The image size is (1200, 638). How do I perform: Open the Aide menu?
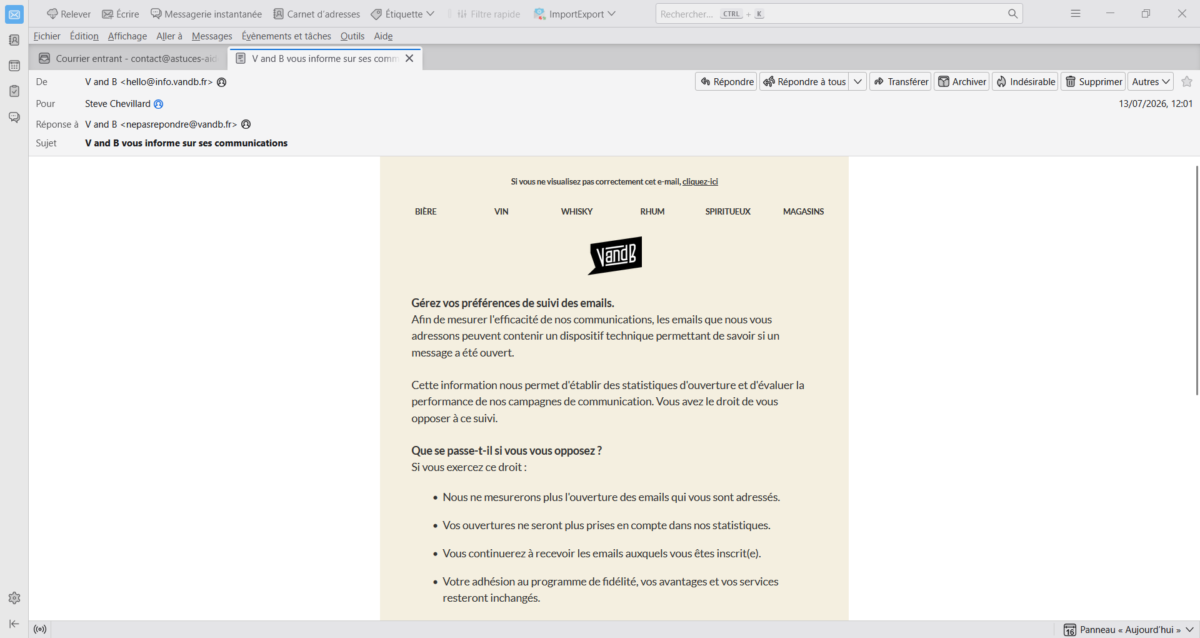pyautogui.click(x=383, y=36)
